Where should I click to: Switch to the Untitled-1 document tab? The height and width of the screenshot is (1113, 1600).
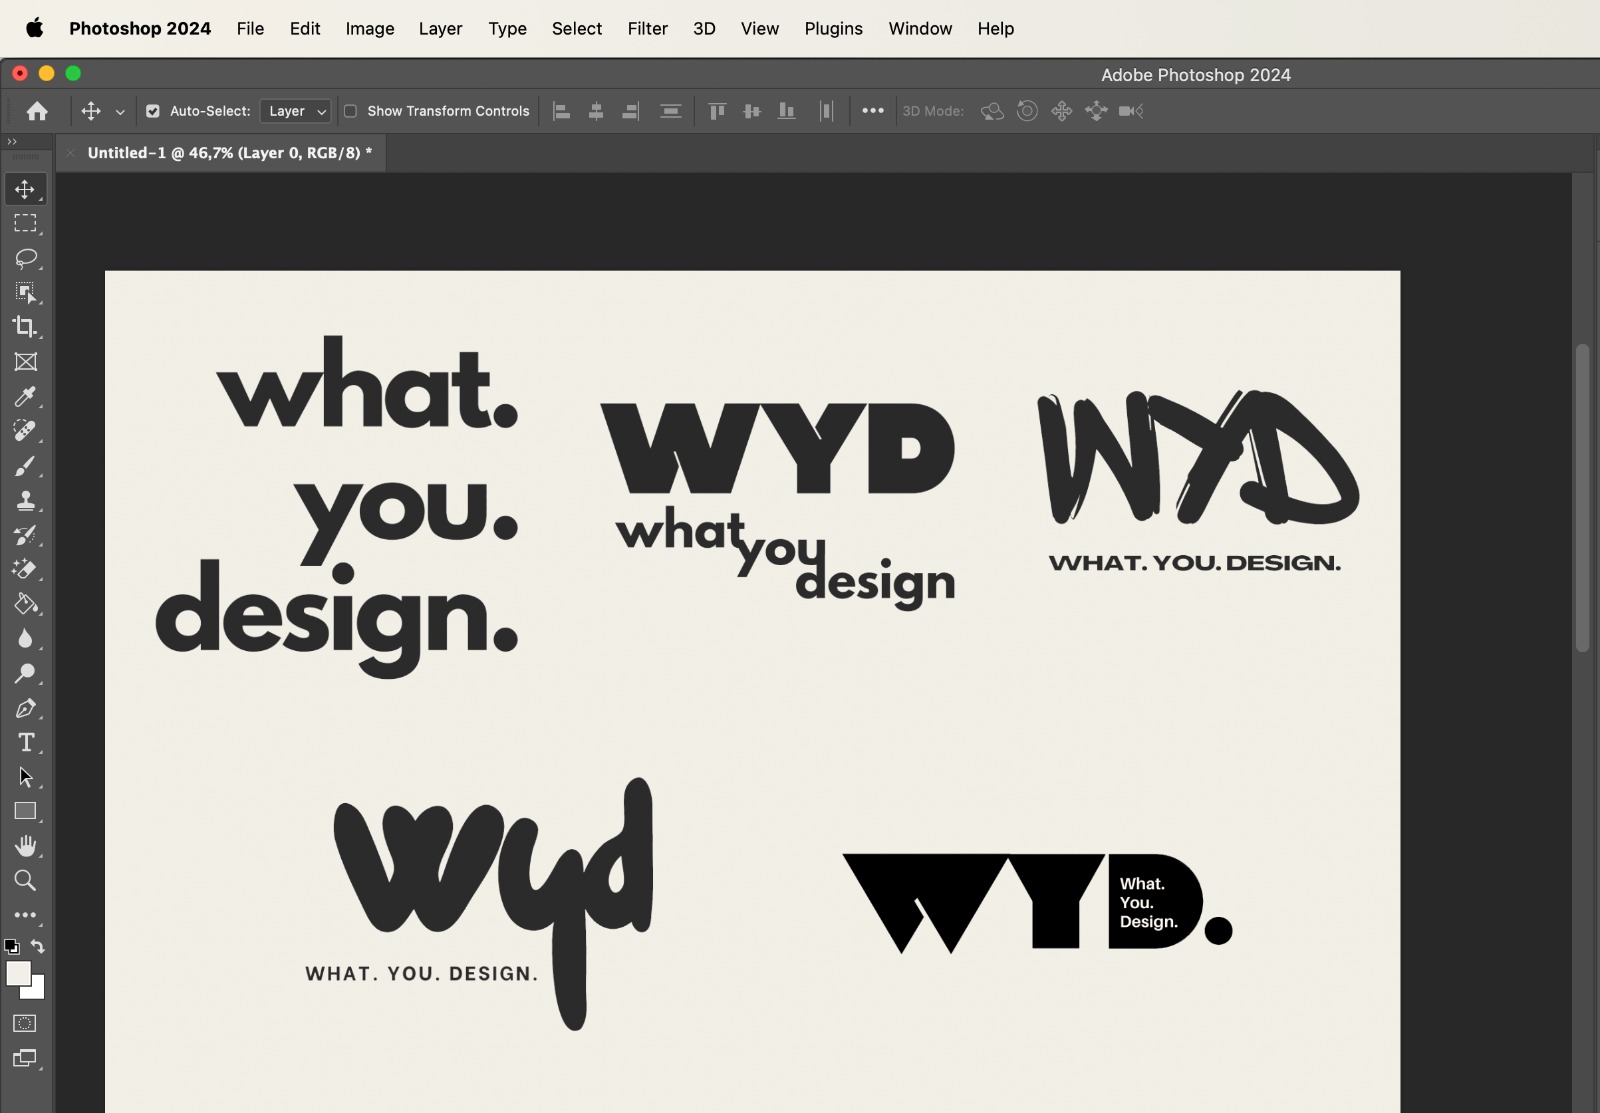[x=229, y=153]
